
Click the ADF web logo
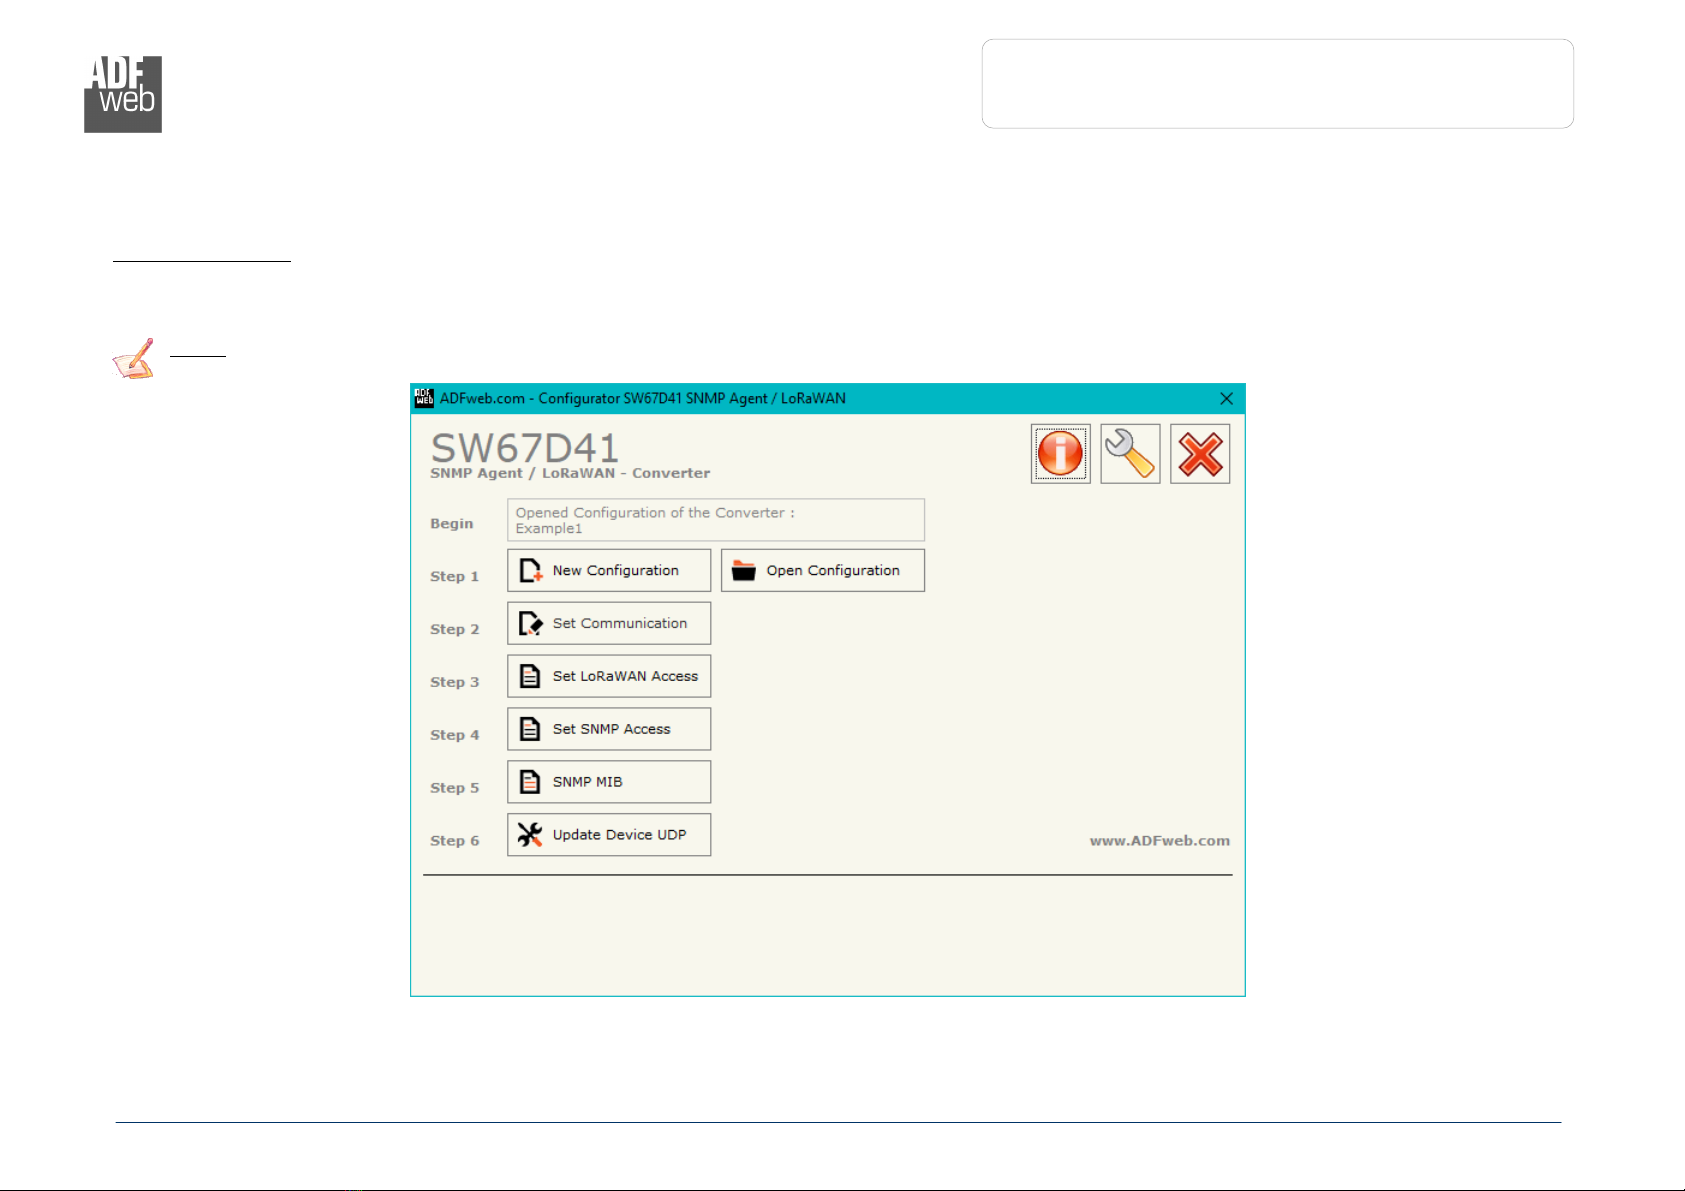[x=123, y=94]
